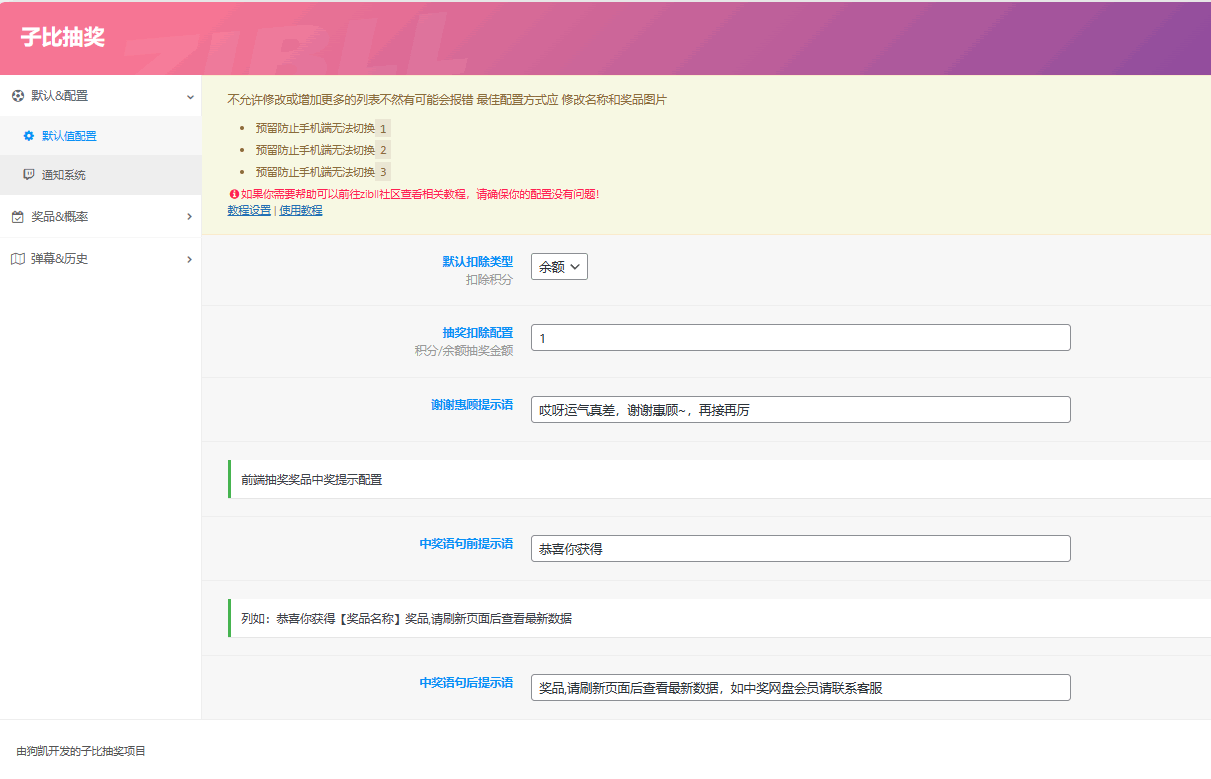
Task: Expand the 奖品&概率 chevron arrow
Action: (x=190, y=217)
